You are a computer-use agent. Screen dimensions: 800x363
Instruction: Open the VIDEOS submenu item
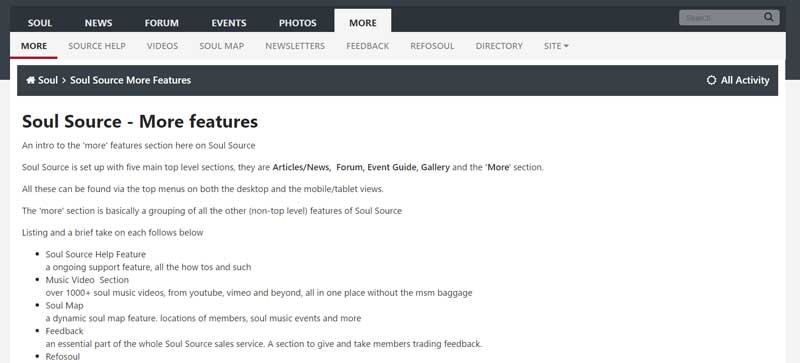(162, 46)
